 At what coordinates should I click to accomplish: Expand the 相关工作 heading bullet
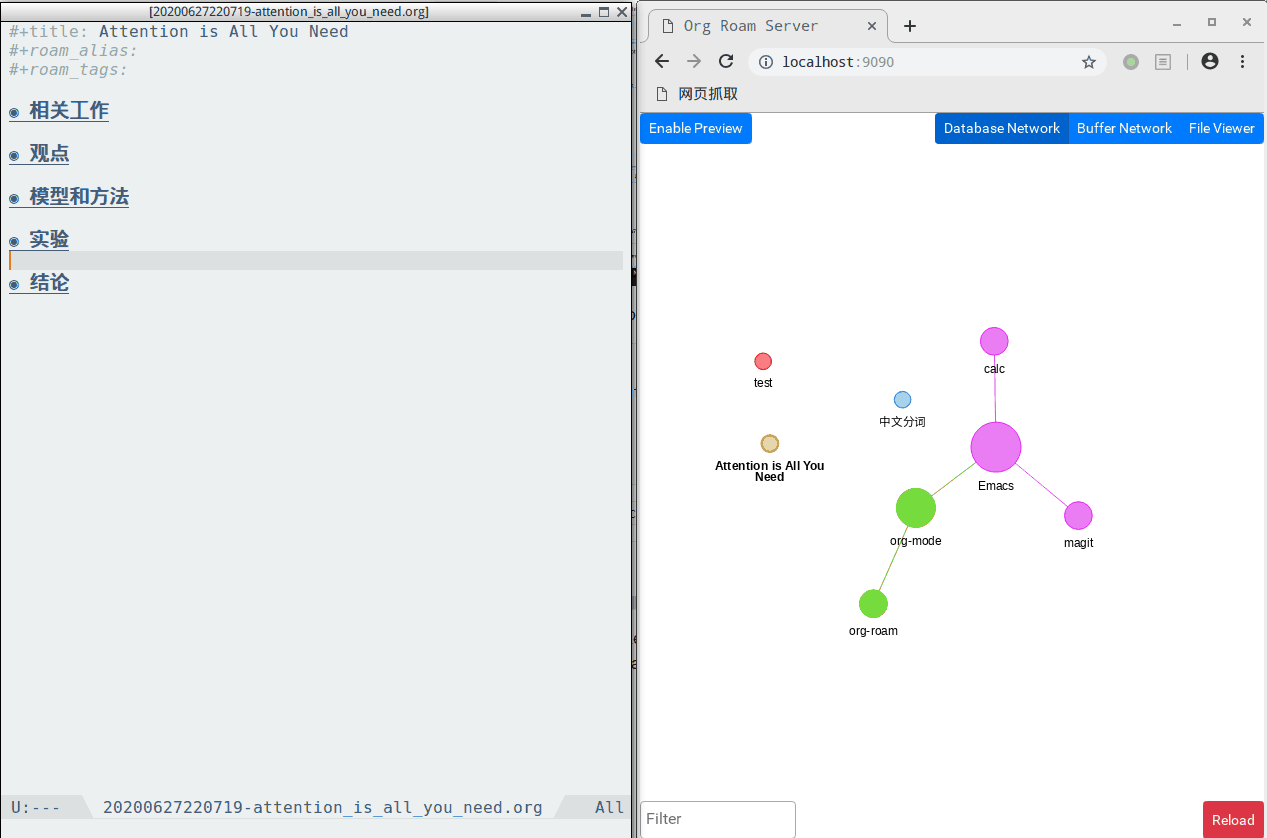14,113
